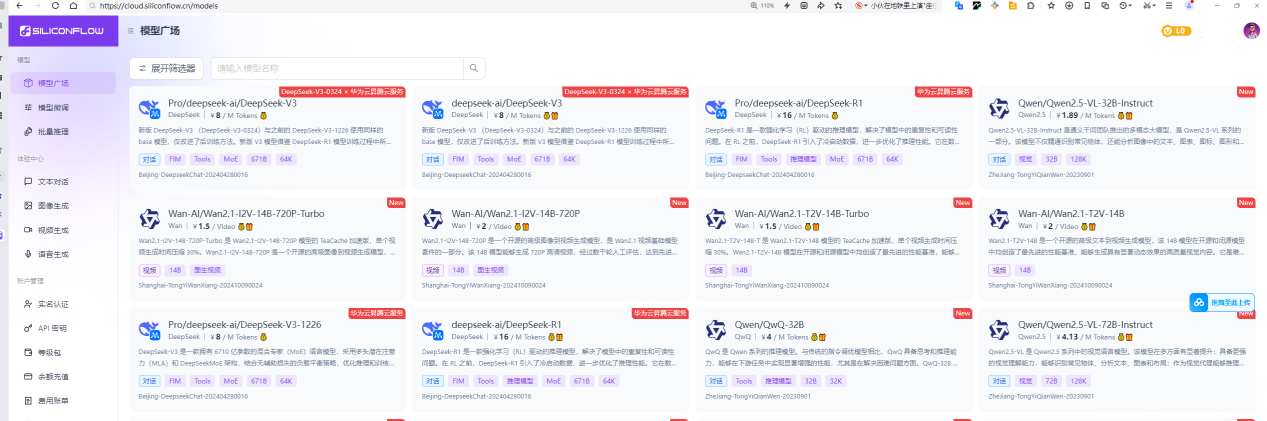The image size is (1267, 421).
Task: Click the red New badge on Wan2.1-T2V-14B-Turbo
Action: click(x=963, y=202)
